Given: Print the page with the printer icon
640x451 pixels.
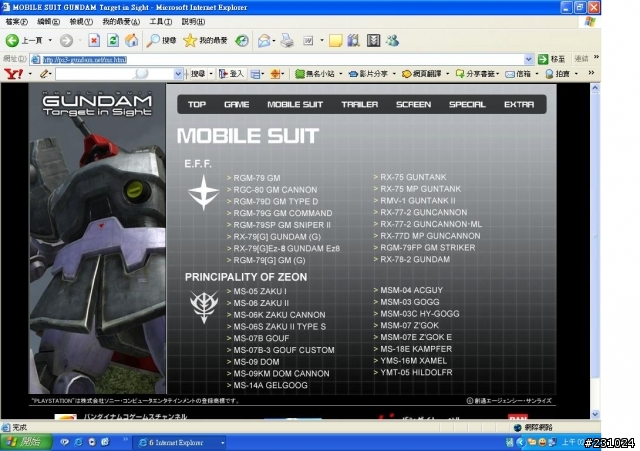Looking at the screenshot, I should 287,40.
